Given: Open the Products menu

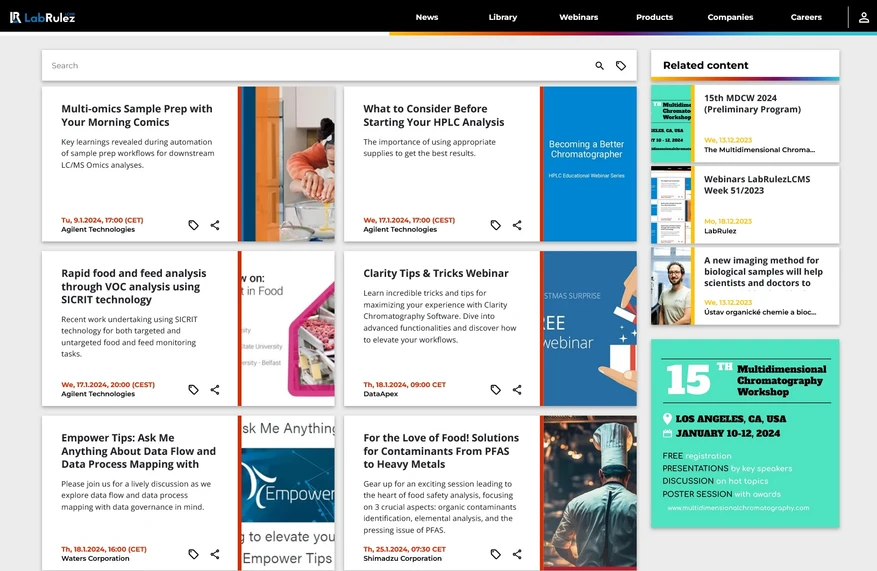Looking at the screenshot, I should (654, 17).
